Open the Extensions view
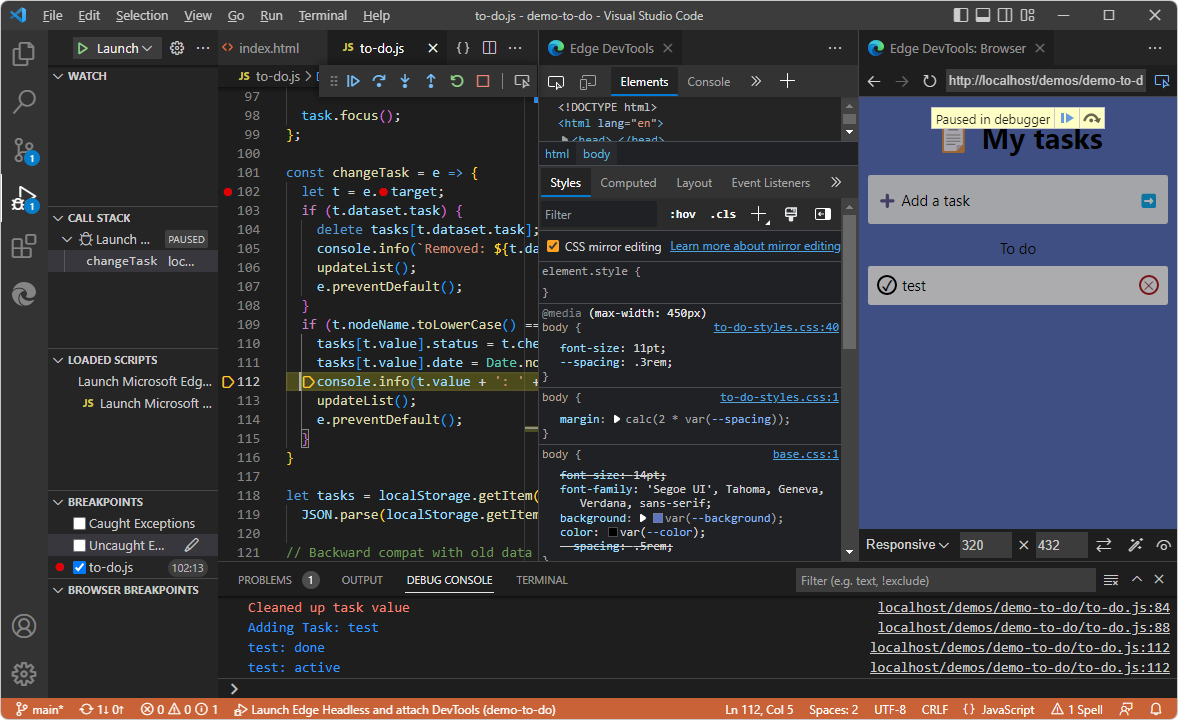Viewport: 1178px width, 720px height. [x=24, y=246]
